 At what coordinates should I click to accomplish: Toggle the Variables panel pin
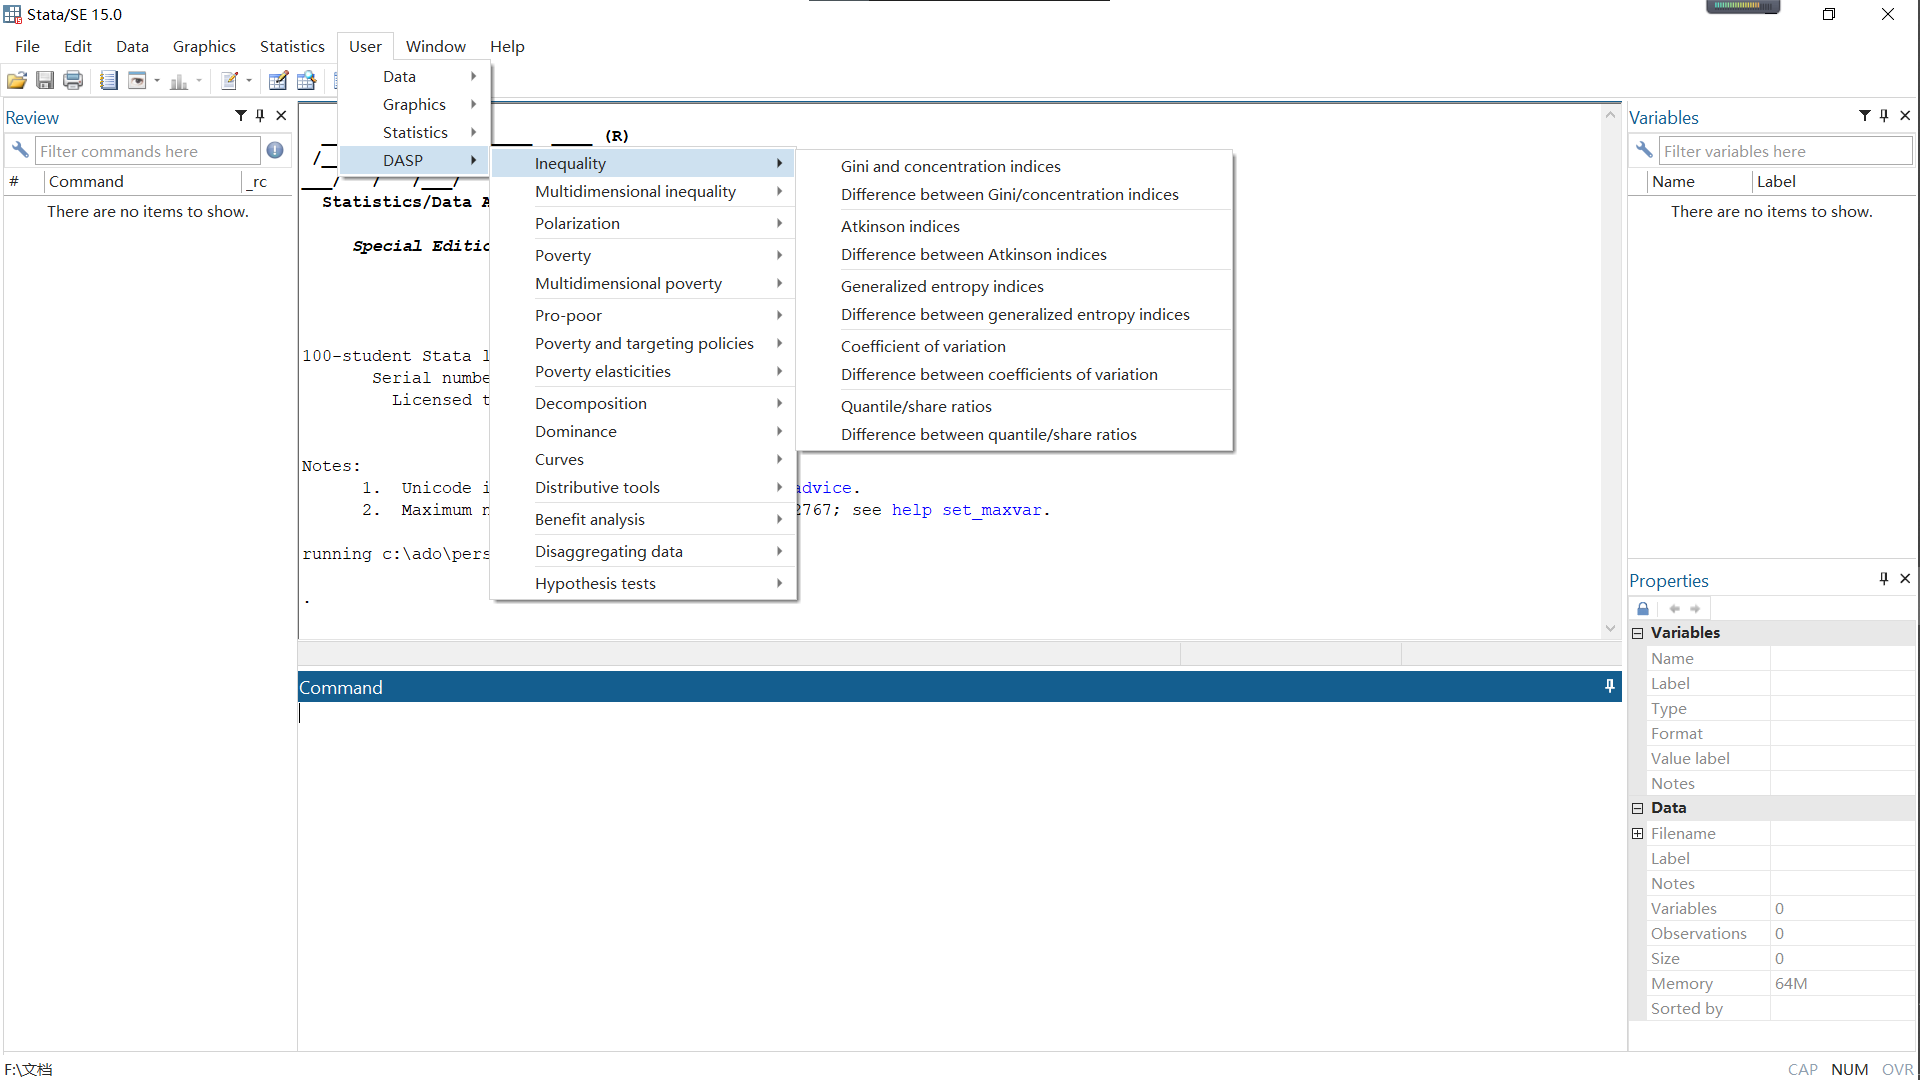pyautogui.click(x=1884, y=116)
